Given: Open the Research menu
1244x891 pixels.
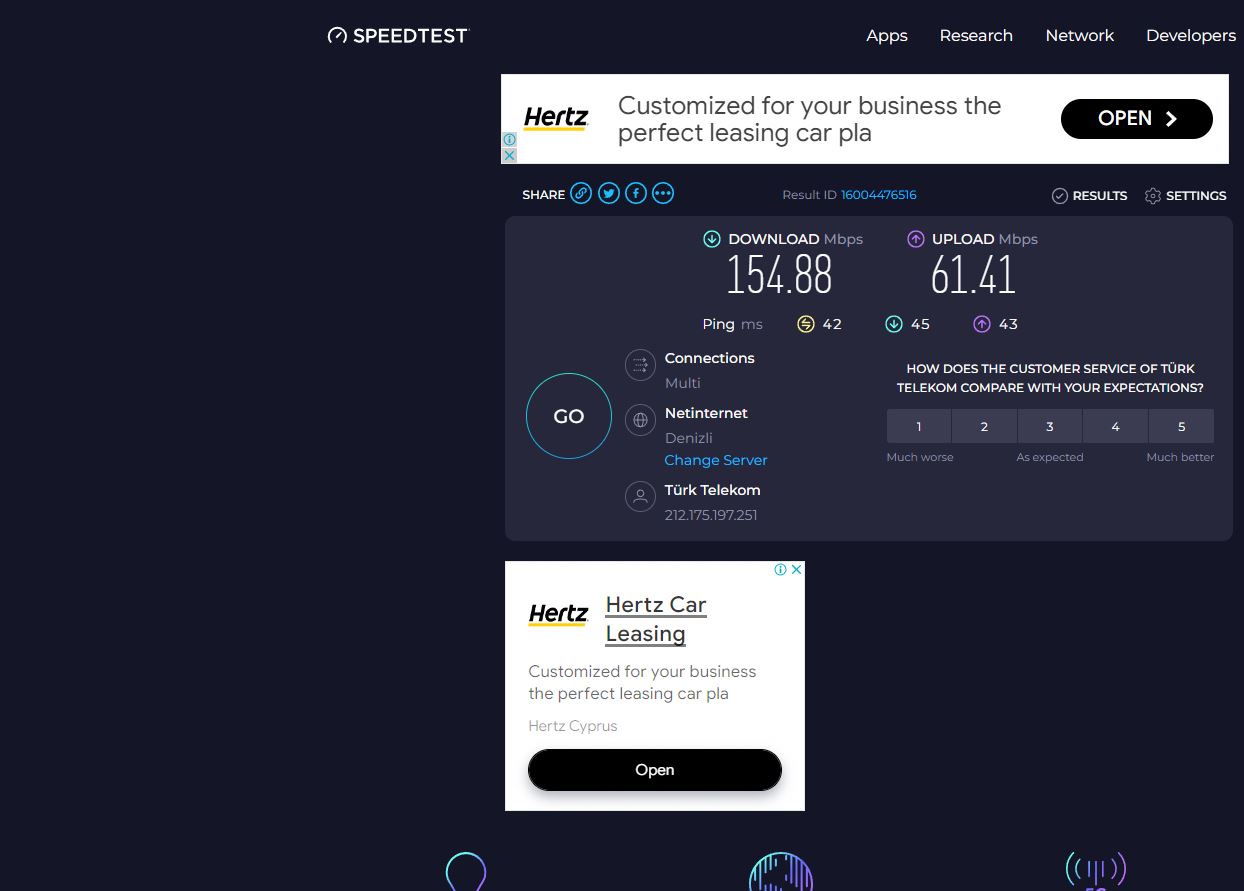Looking at the screenshot, I should 976,36.
